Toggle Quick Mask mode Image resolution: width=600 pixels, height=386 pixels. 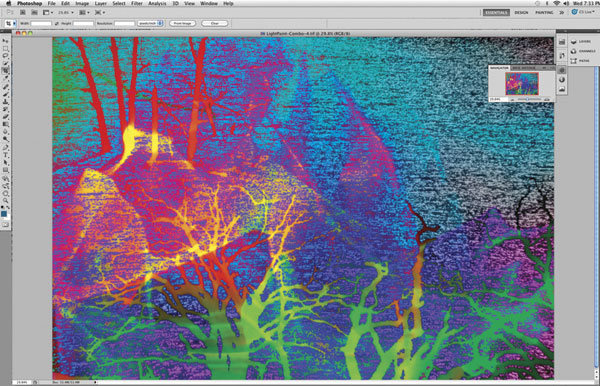coord(5,225)
